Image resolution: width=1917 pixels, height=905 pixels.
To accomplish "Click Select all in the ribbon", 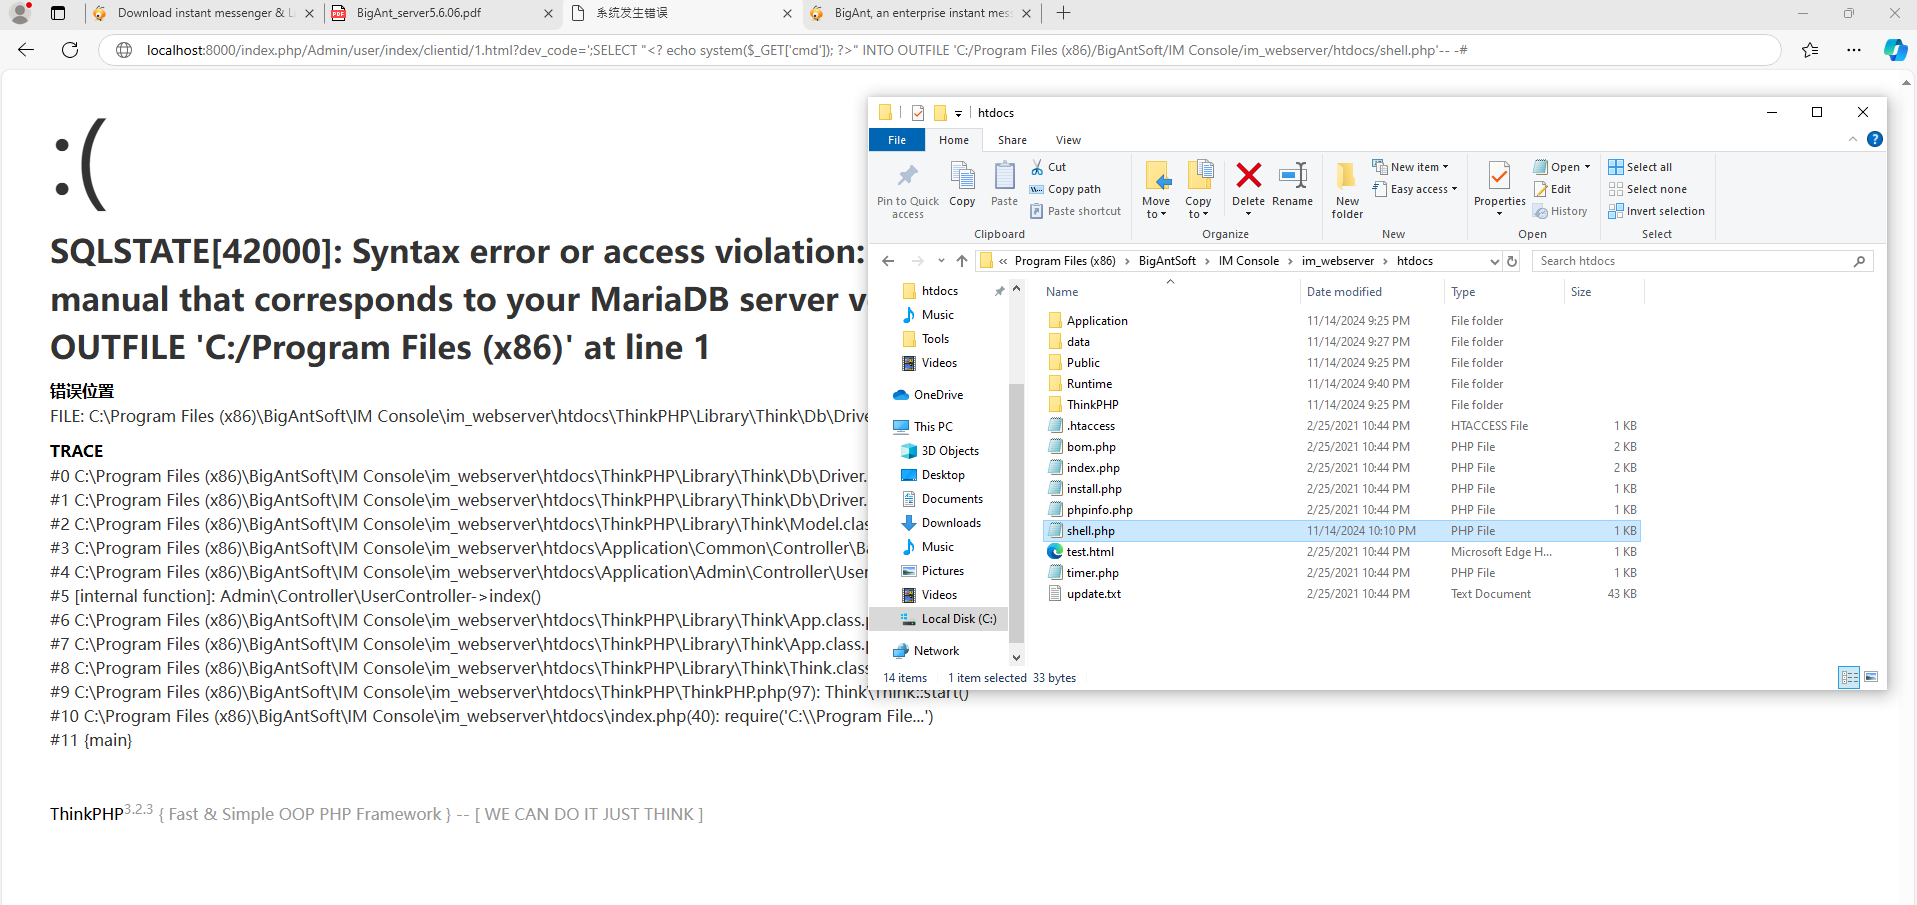I will point(1640,167).
